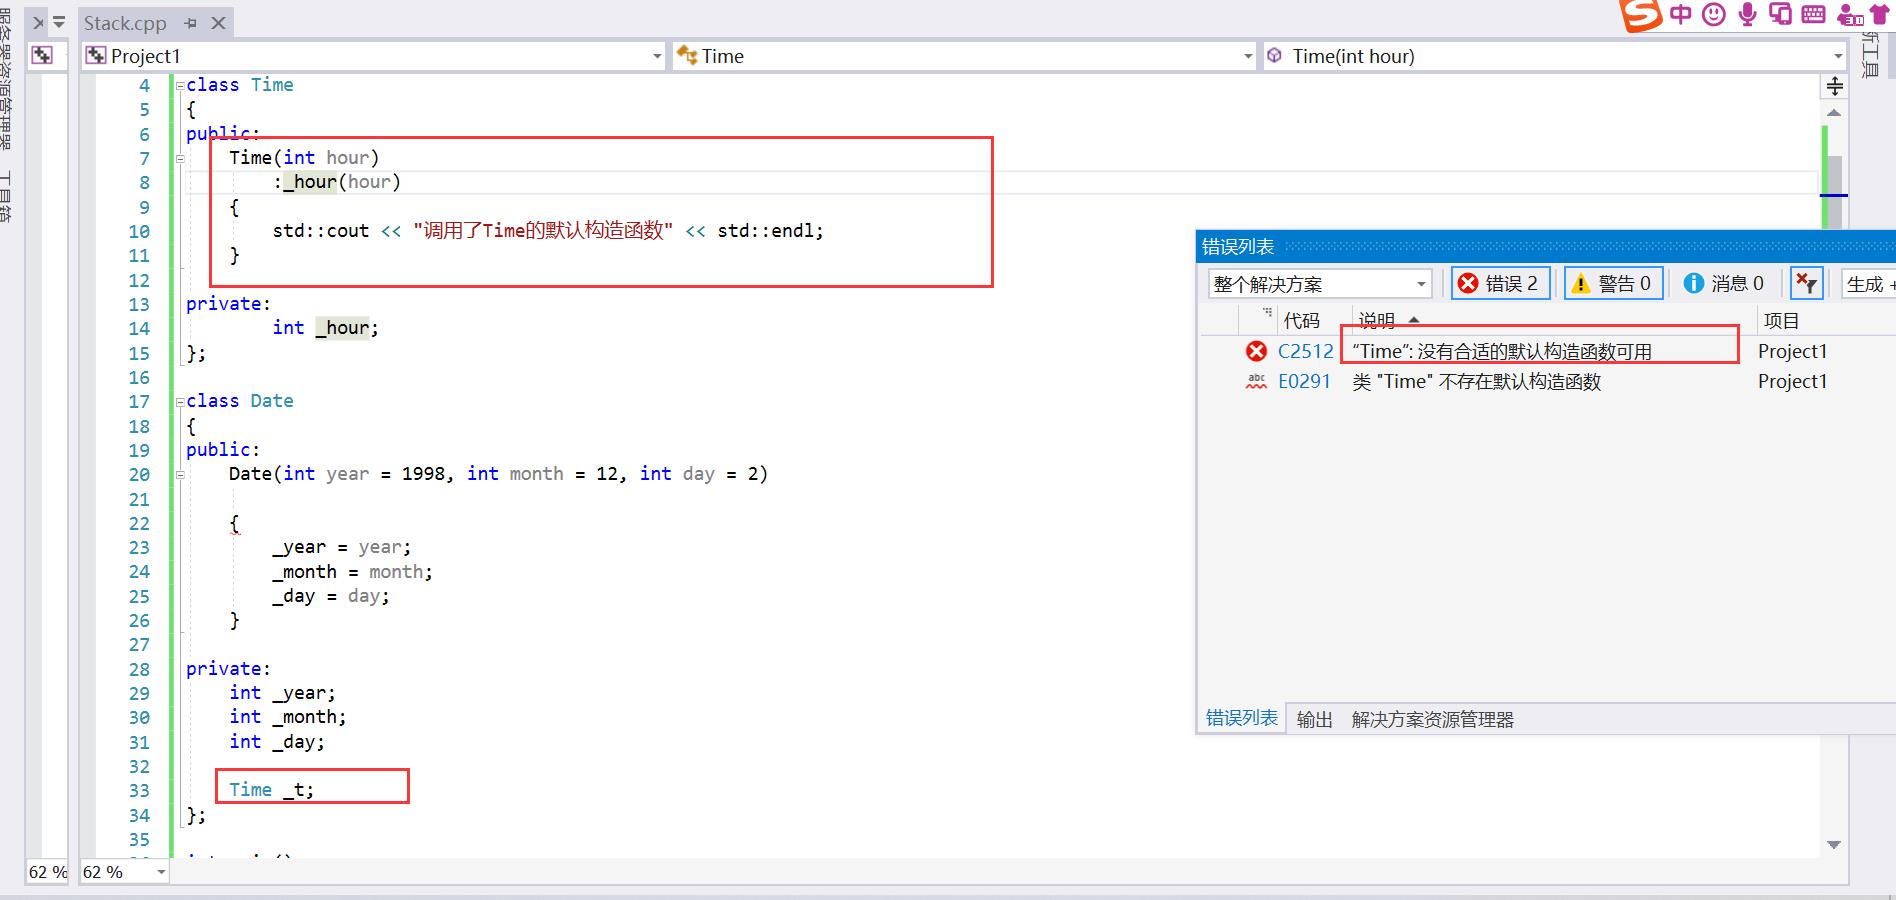Click the 错误列表 panel title bar
The image size is (1896, 900).
pyautogui.click(x=1545, y=246)
